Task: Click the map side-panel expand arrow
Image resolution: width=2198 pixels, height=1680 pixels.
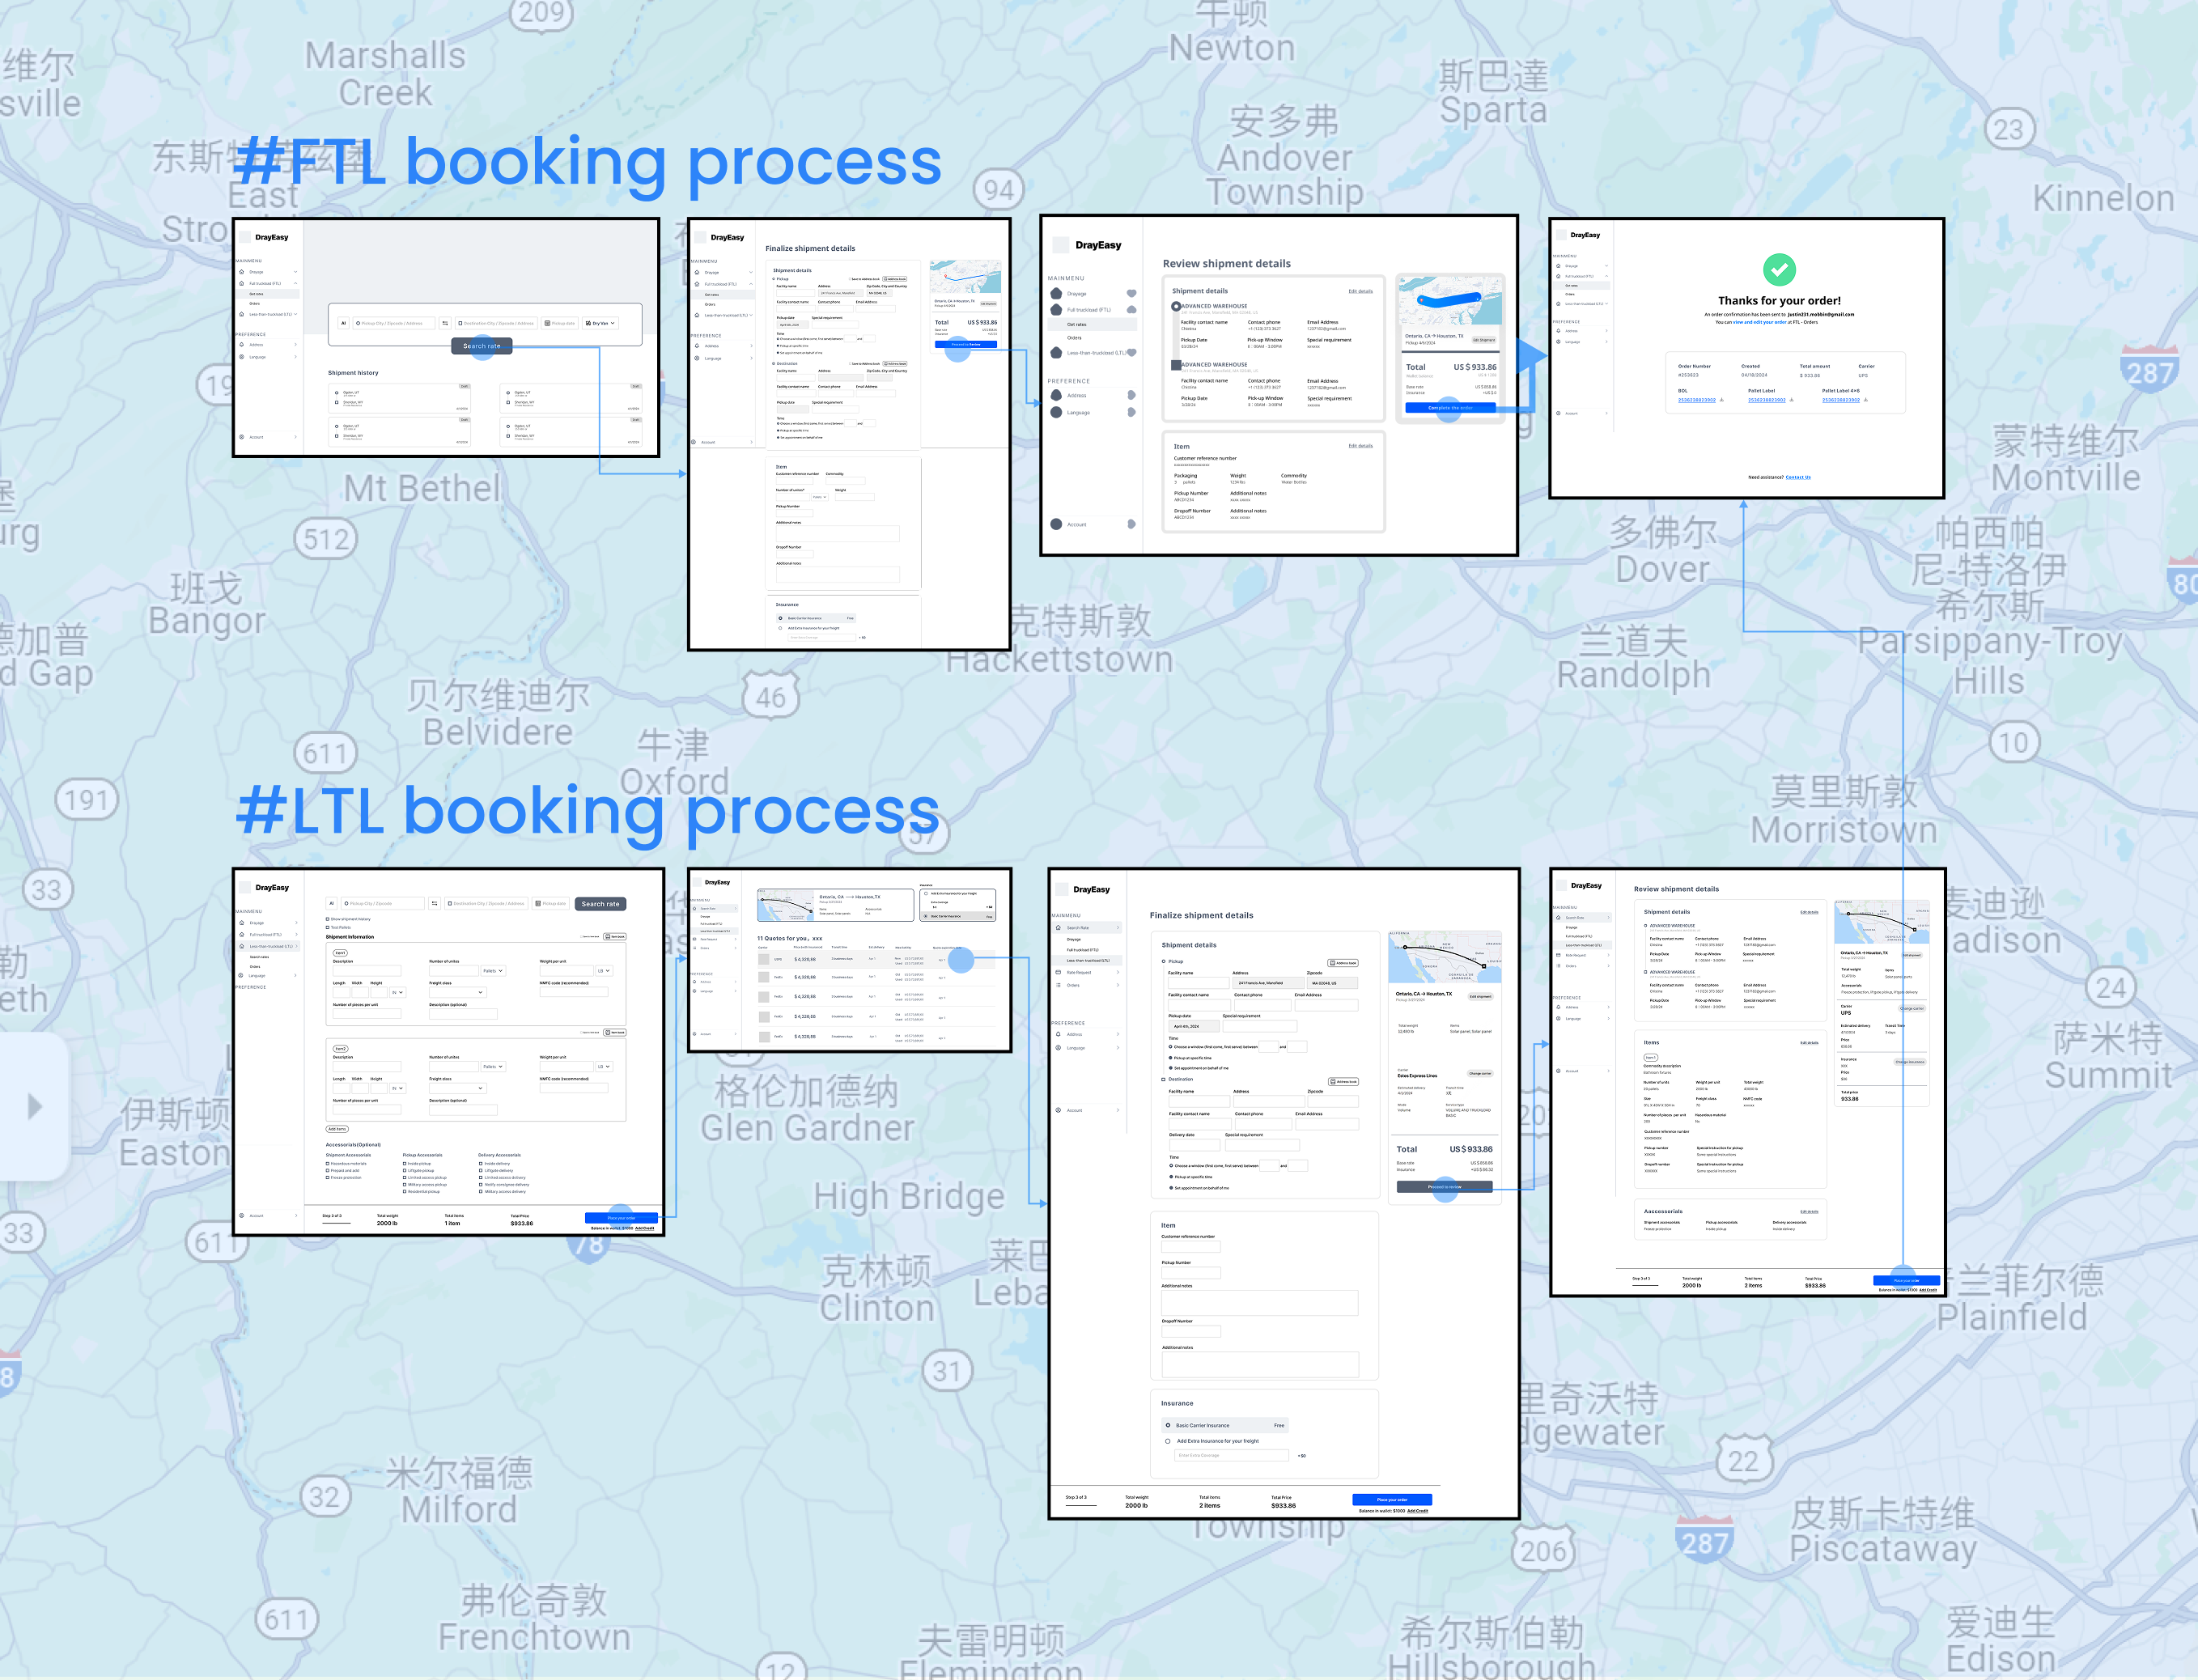Action: point(35,1106)
